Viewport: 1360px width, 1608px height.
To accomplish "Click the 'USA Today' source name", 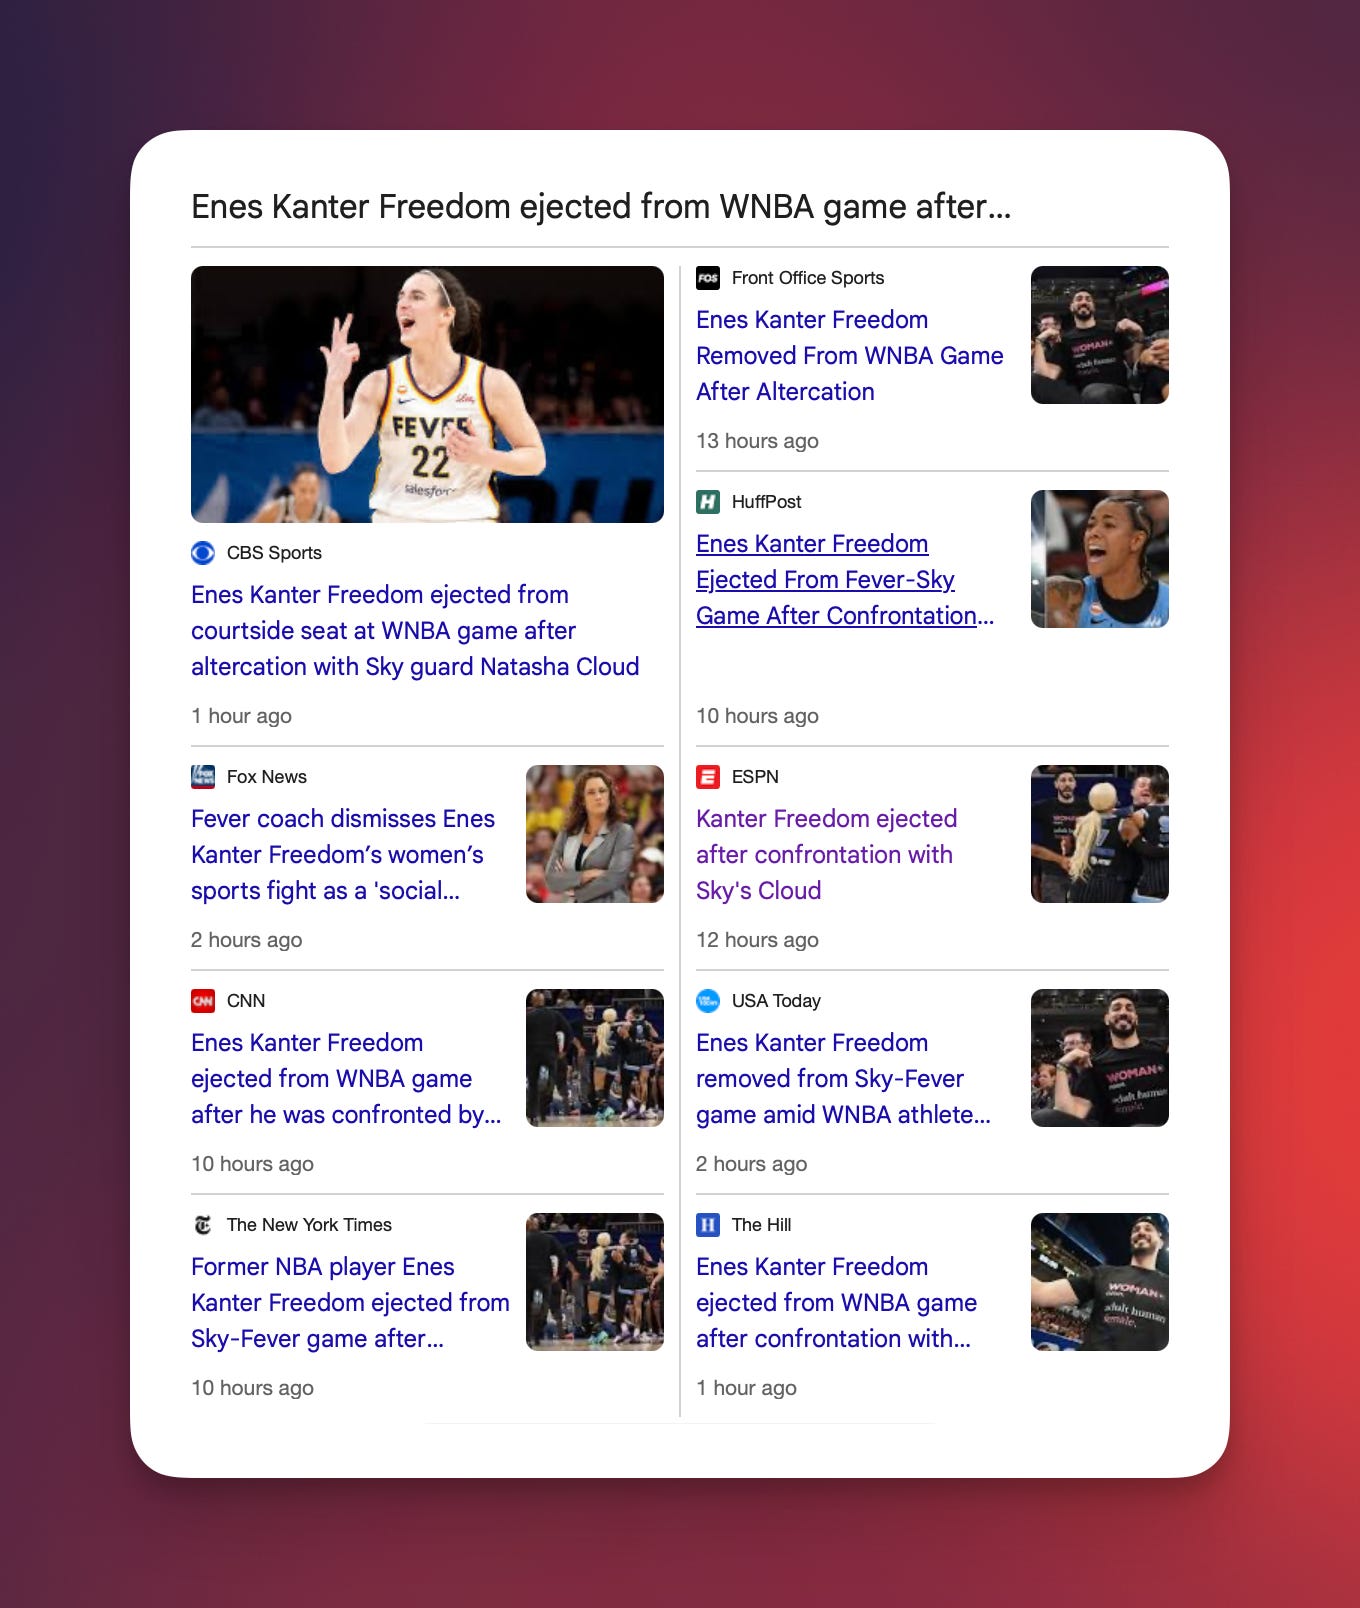I will [x=776, y=1001].
